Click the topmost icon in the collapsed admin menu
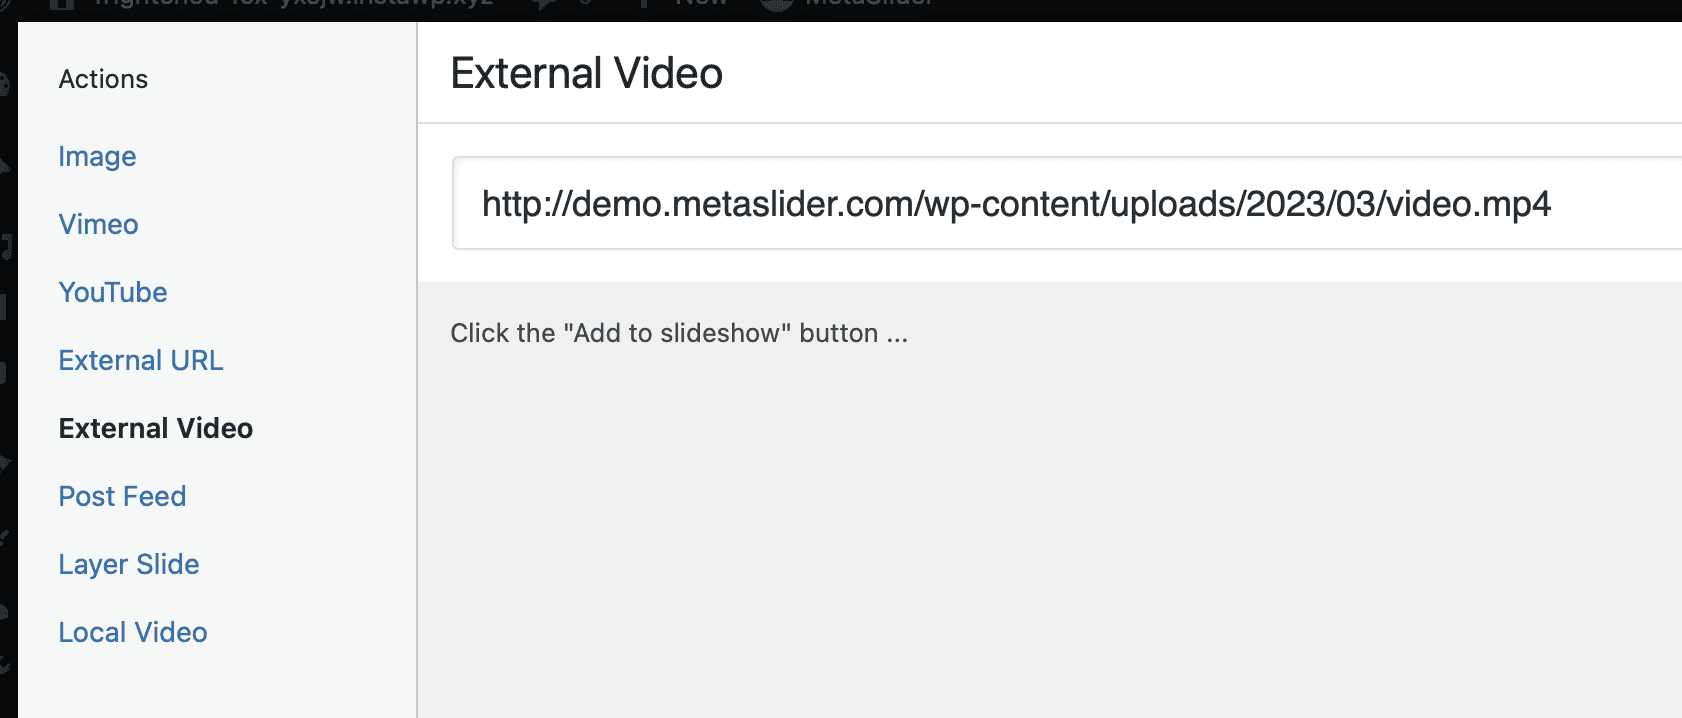The image size is (1682, 718). 8,85
